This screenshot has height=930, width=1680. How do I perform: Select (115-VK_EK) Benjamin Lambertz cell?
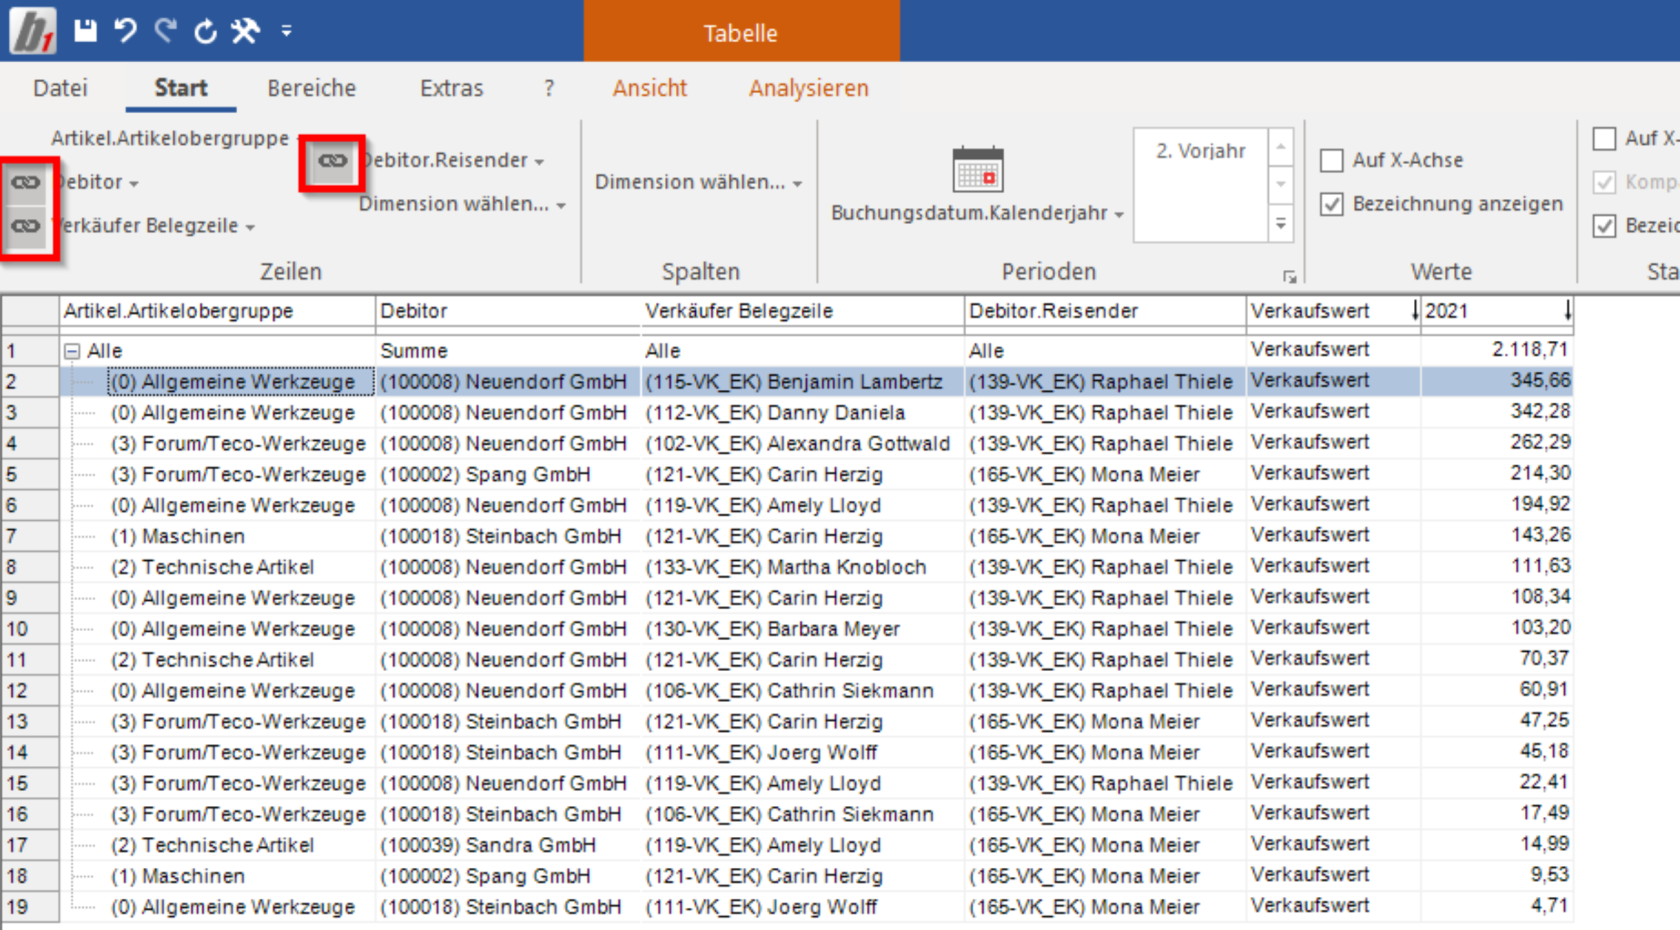click(802, 381)
